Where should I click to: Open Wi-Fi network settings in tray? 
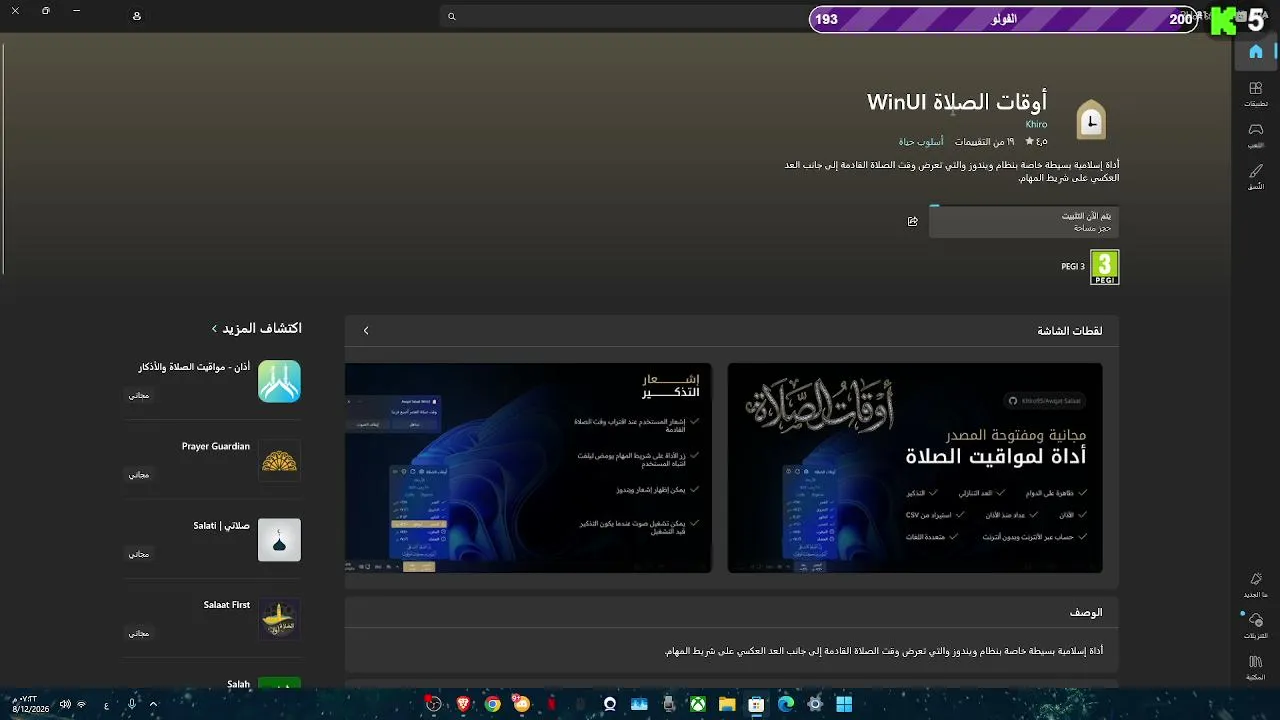82,704
